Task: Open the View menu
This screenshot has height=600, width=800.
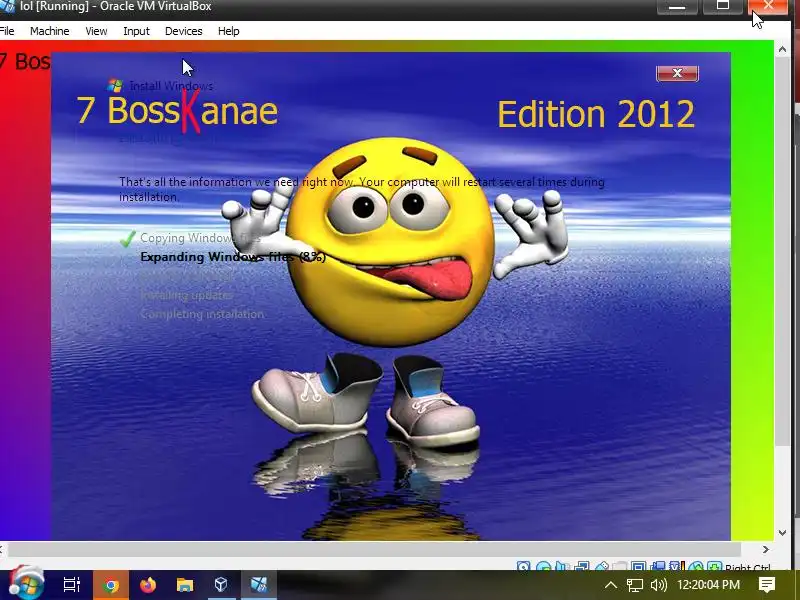Action: click(x=96, y=31)
